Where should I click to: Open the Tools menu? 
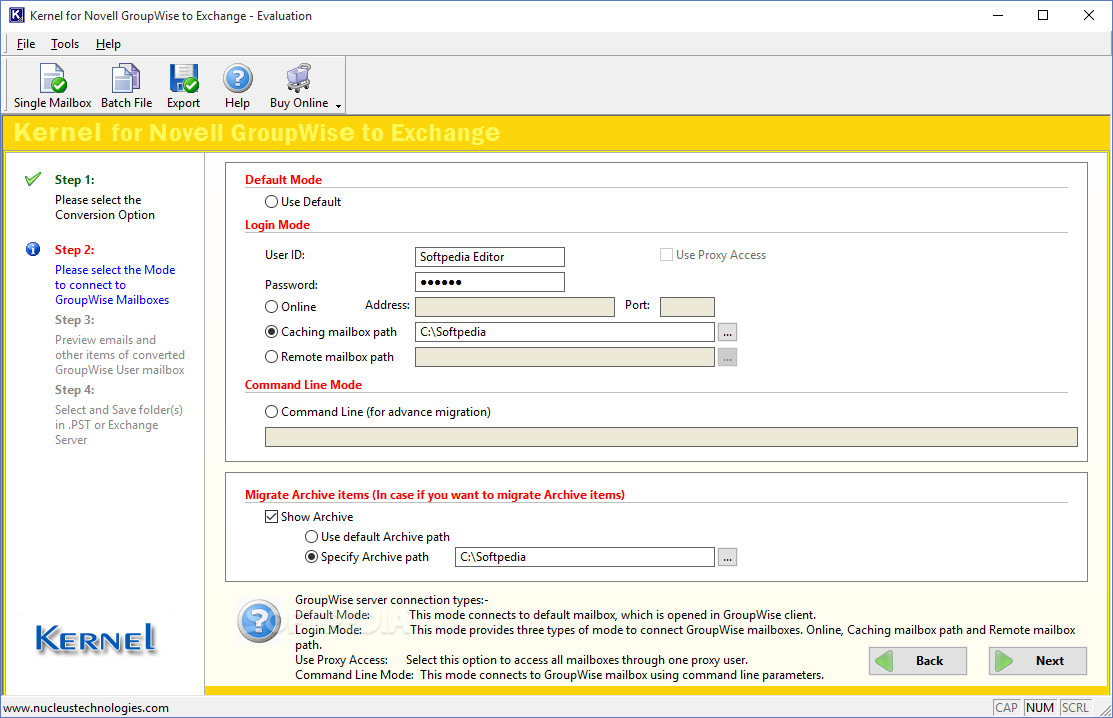65,44
